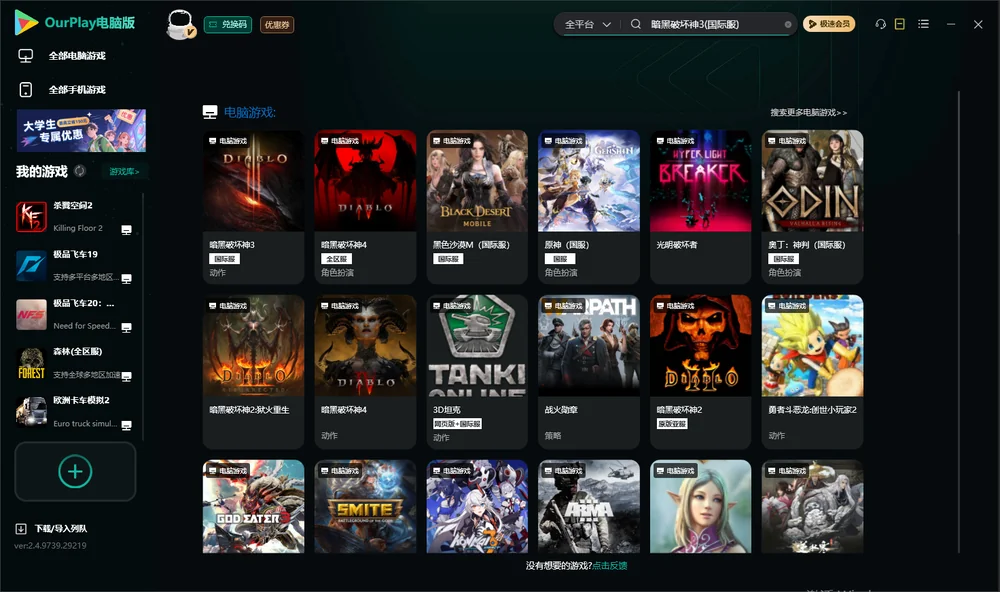Open the 黑色沙漠M (国际服) Black Desert card

477,207
